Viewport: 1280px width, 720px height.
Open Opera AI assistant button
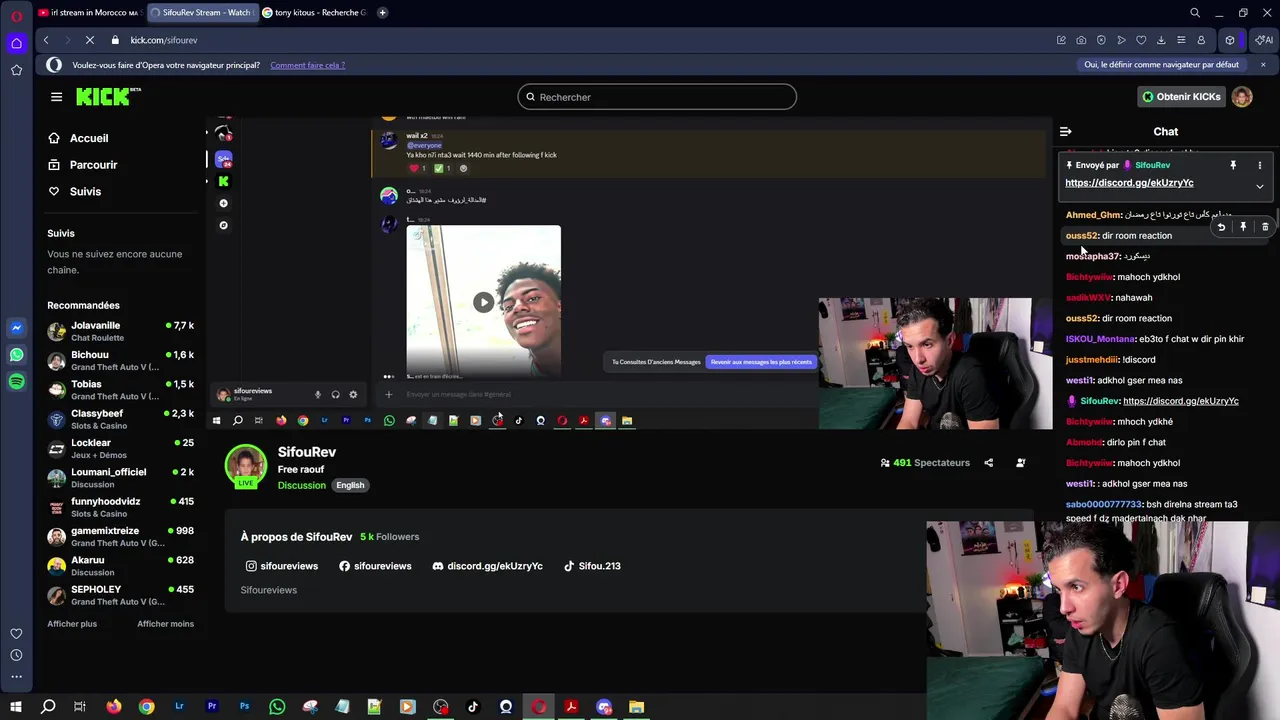point(1264,40)
